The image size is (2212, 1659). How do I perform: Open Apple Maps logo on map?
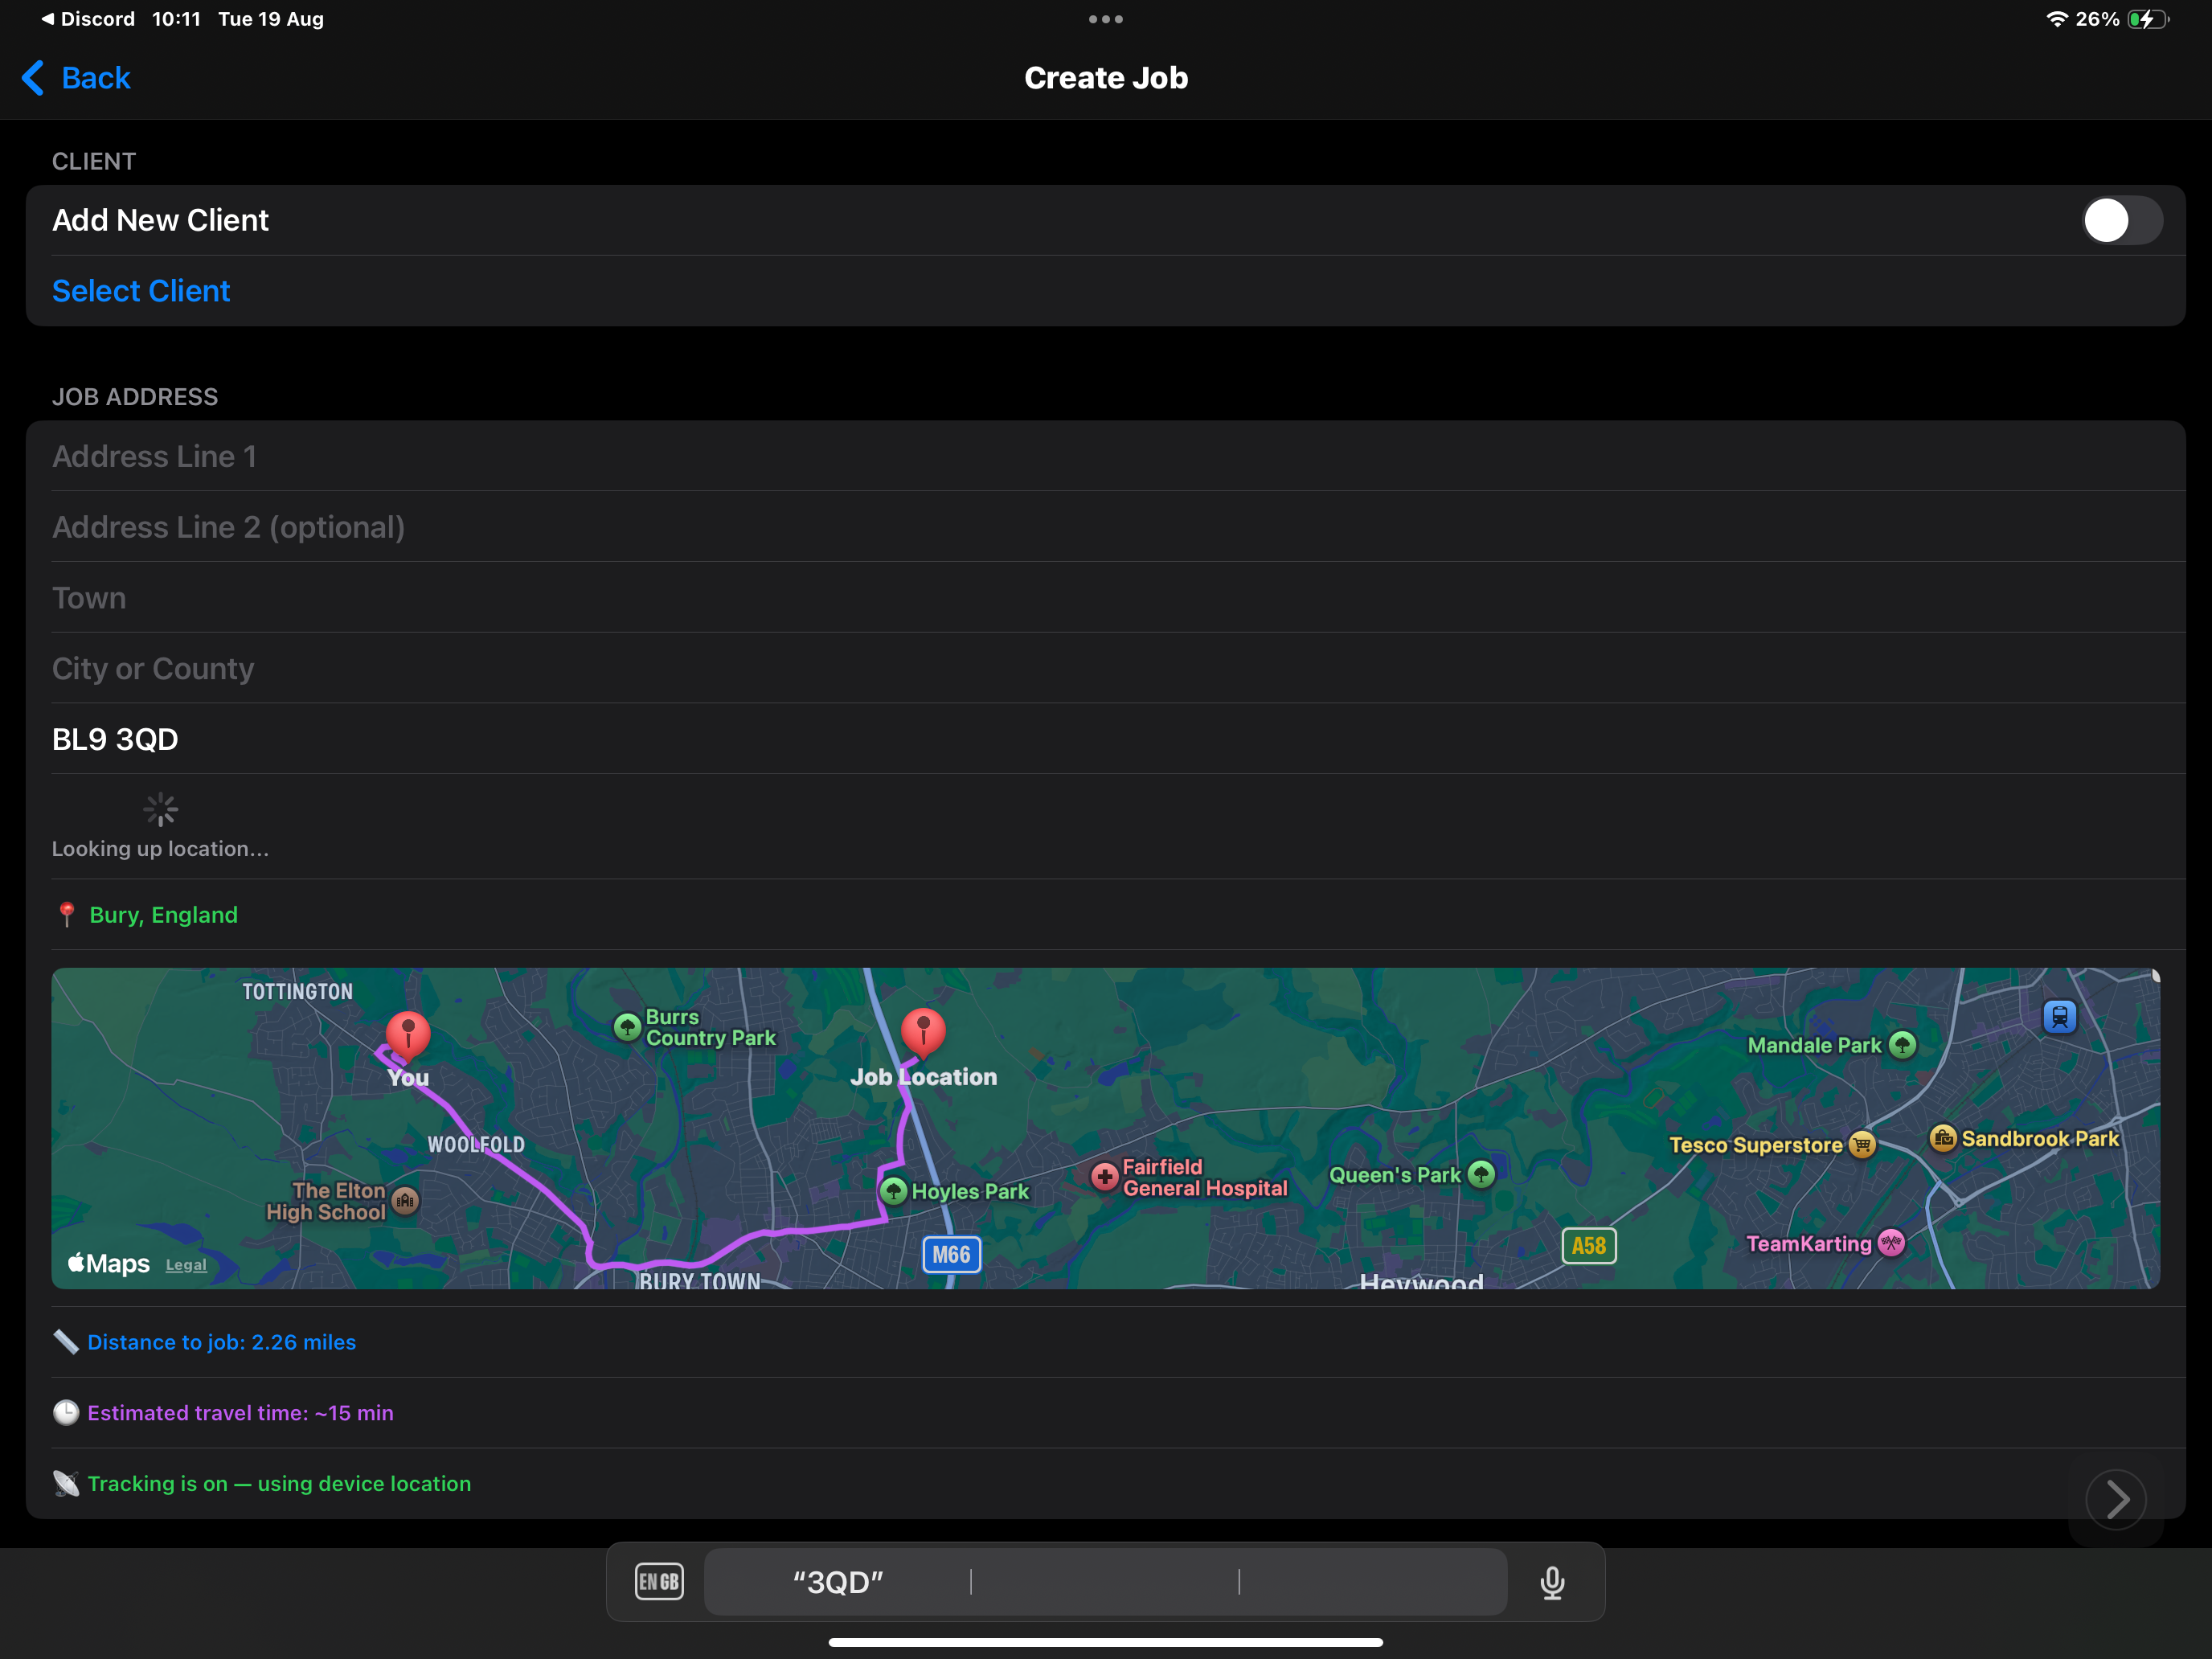pyautogui.click(x=109, y=1263)
